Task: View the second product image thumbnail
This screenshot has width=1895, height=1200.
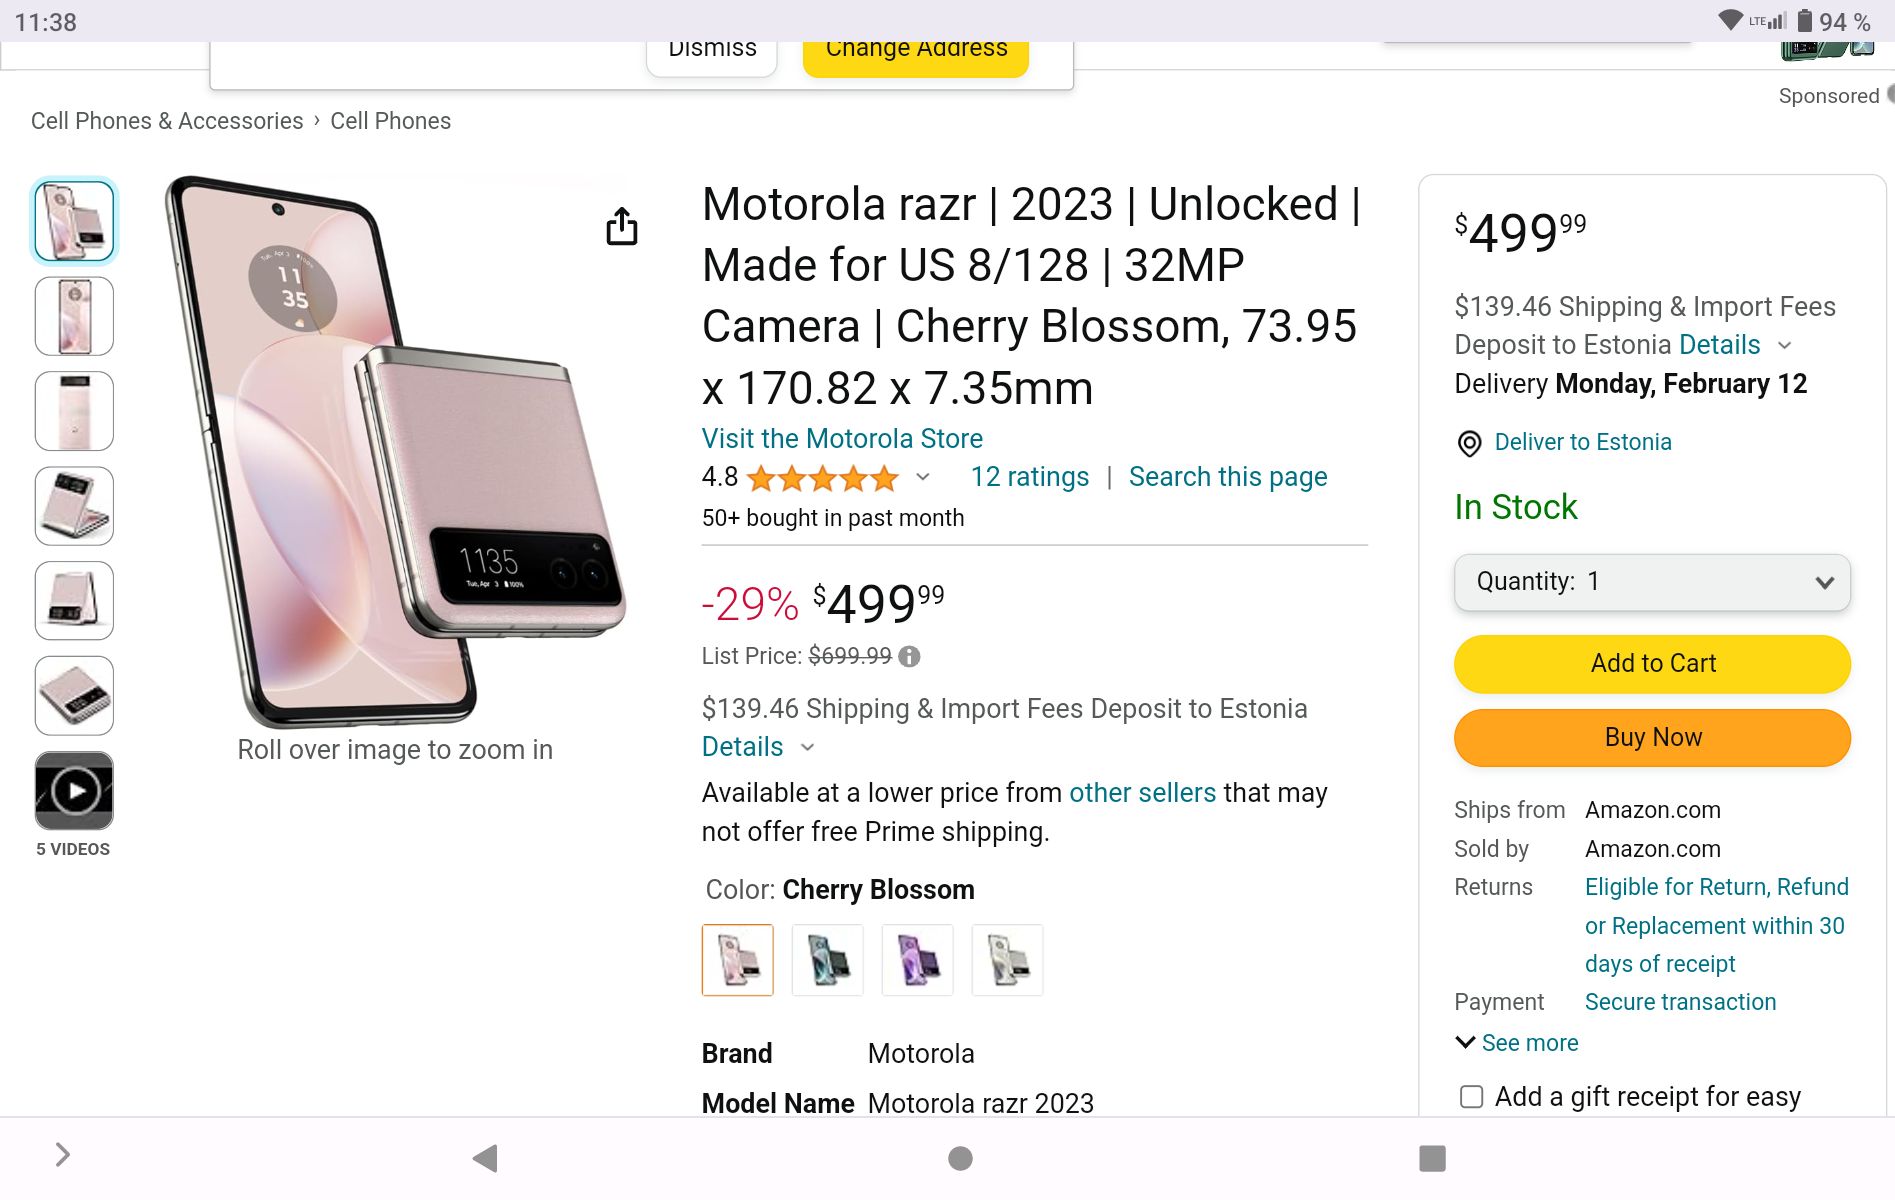Action: click(74, 316)
